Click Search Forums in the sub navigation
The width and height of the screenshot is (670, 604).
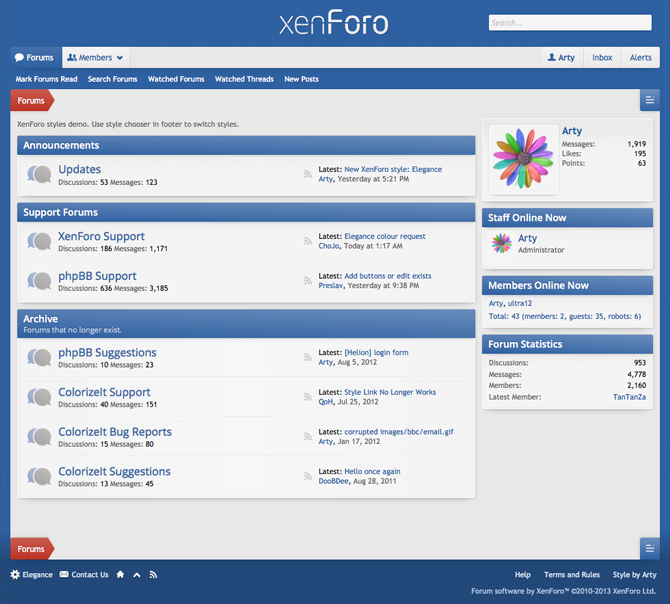click(x=113, y=79)
